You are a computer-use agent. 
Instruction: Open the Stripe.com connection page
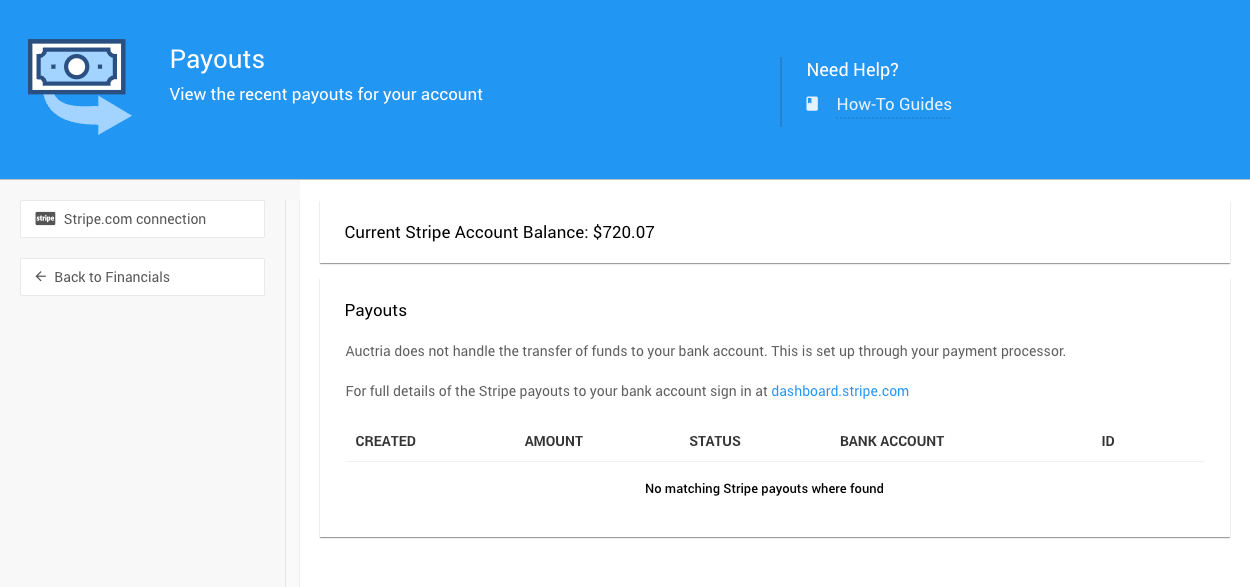pyautogui.click(x=142, y=219)
